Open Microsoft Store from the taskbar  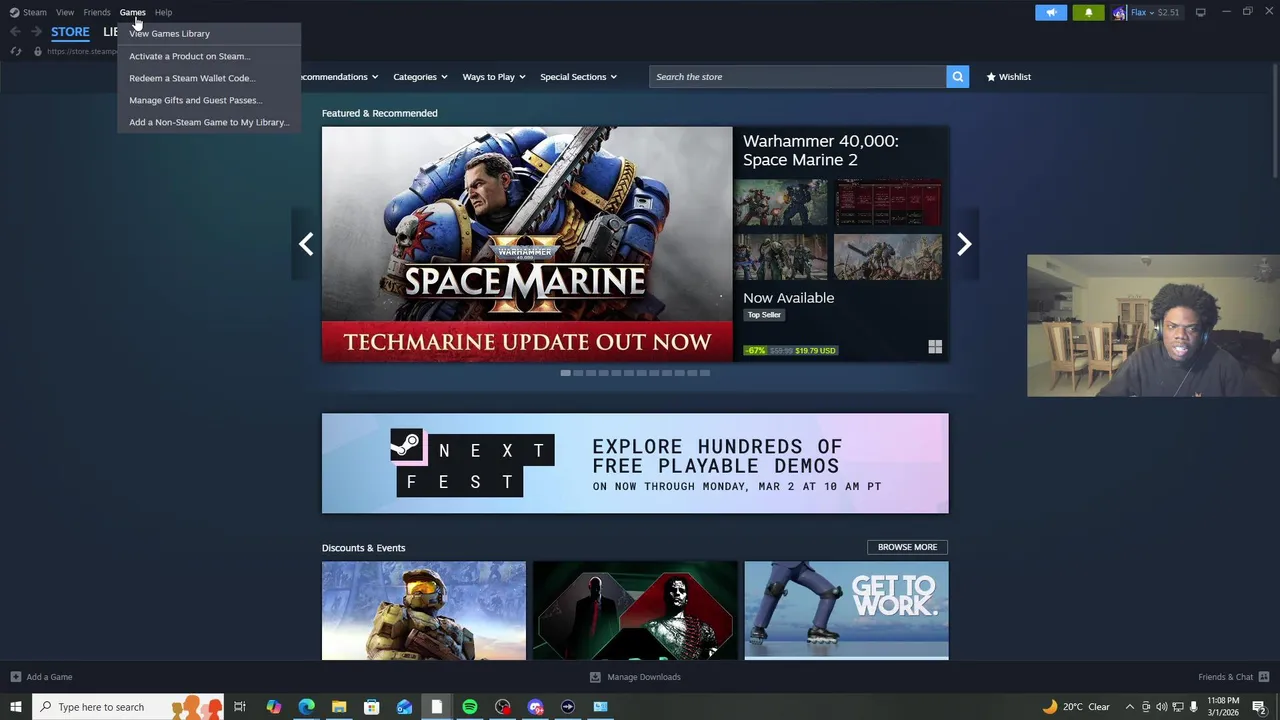coord(372,707)
